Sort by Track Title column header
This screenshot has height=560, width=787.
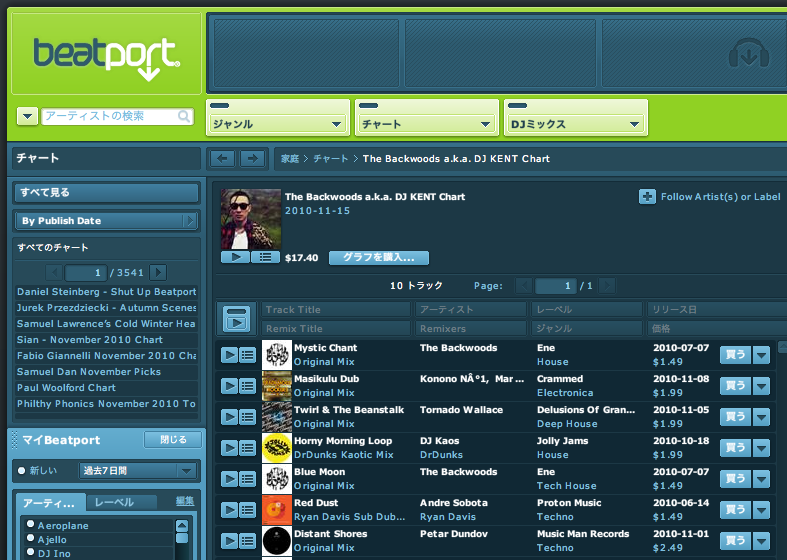[336, 310]
